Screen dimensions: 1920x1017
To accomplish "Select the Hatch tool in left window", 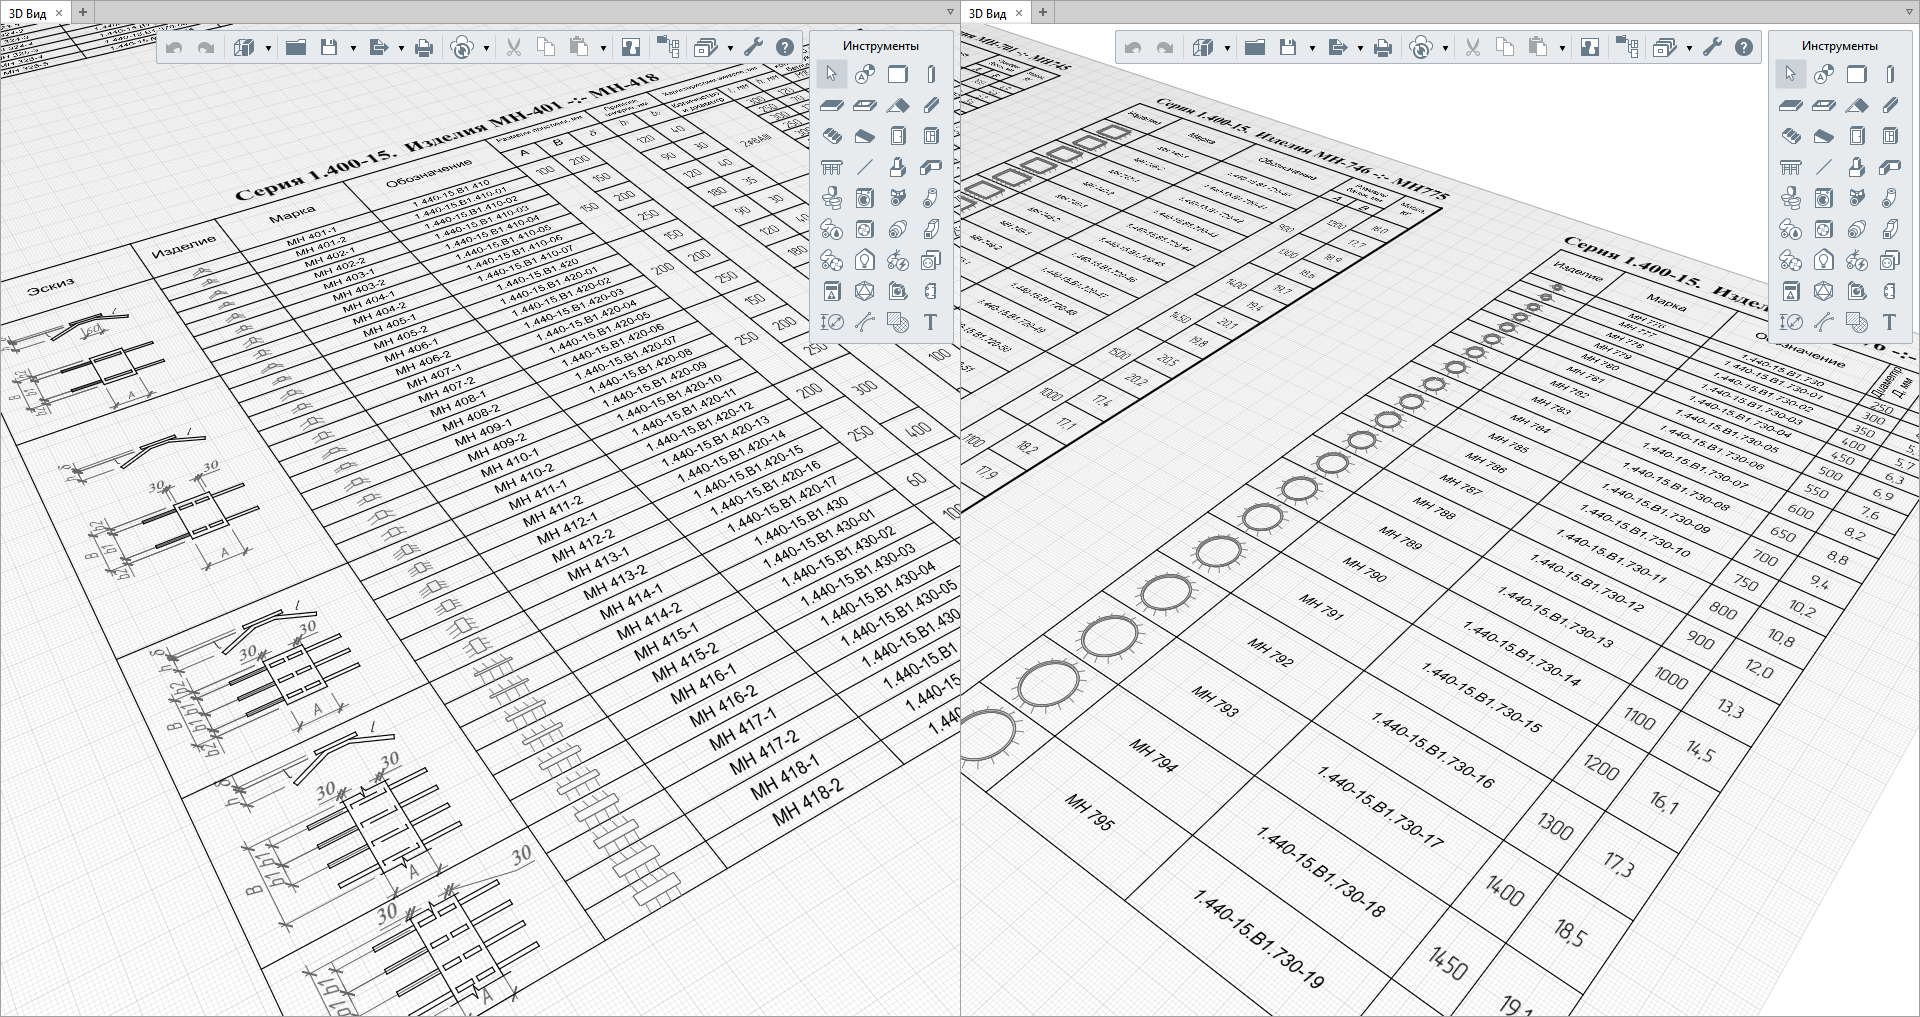I will [x=898, y=322].
